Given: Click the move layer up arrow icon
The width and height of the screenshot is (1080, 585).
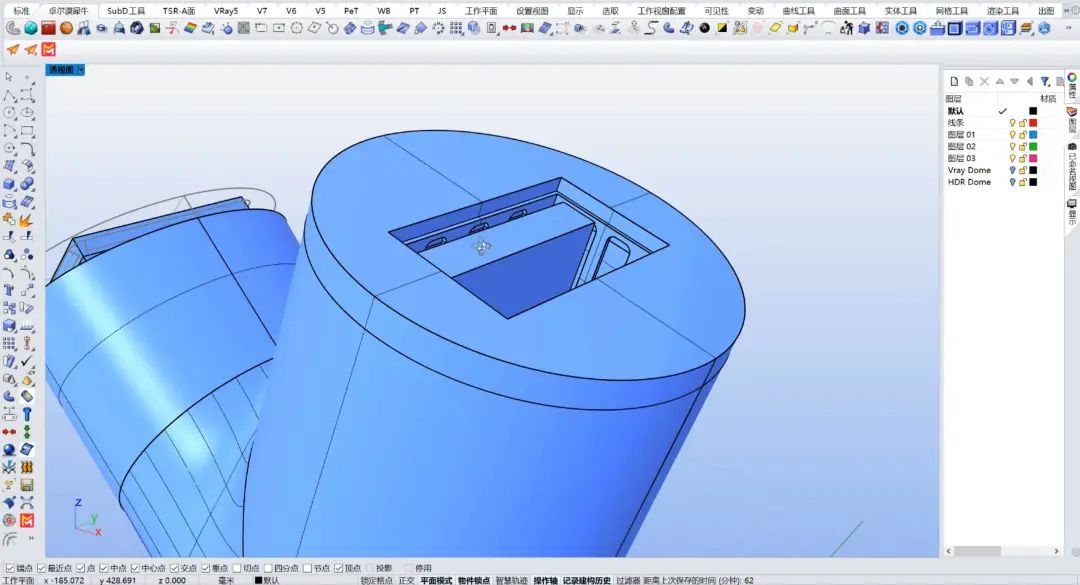Looking at the screenshot, I should tap(999, 81).
